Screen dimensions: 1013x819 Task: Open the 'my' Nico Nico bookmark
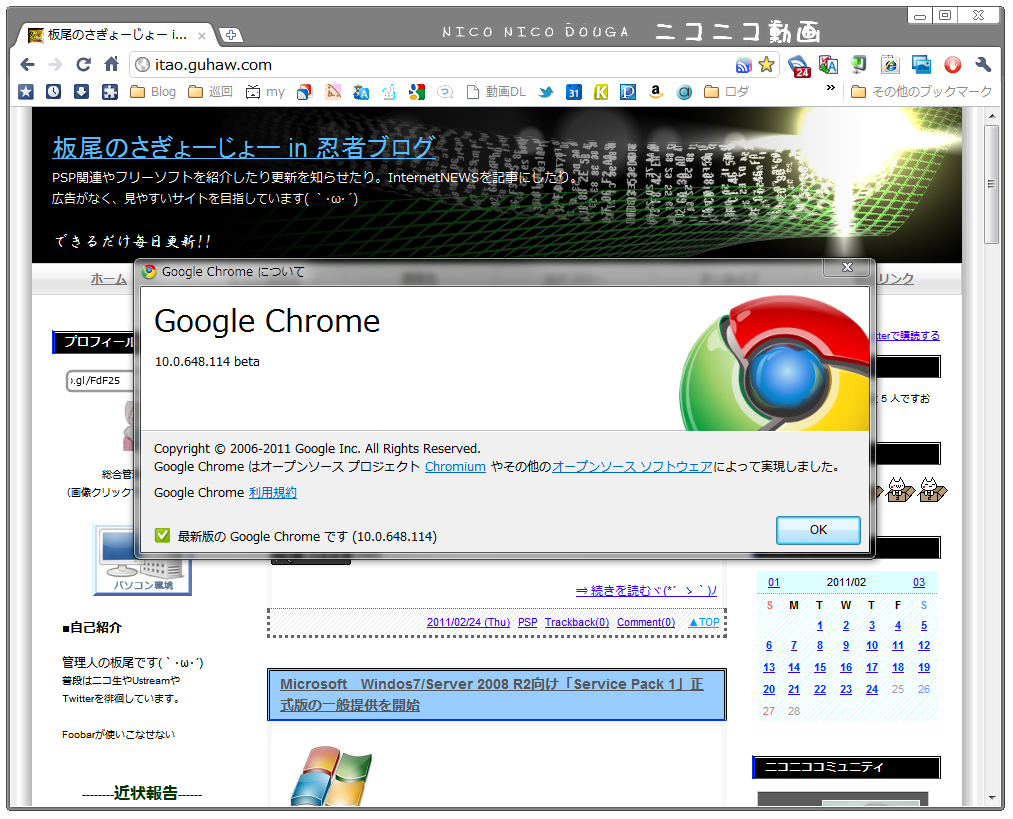point(266,92)
